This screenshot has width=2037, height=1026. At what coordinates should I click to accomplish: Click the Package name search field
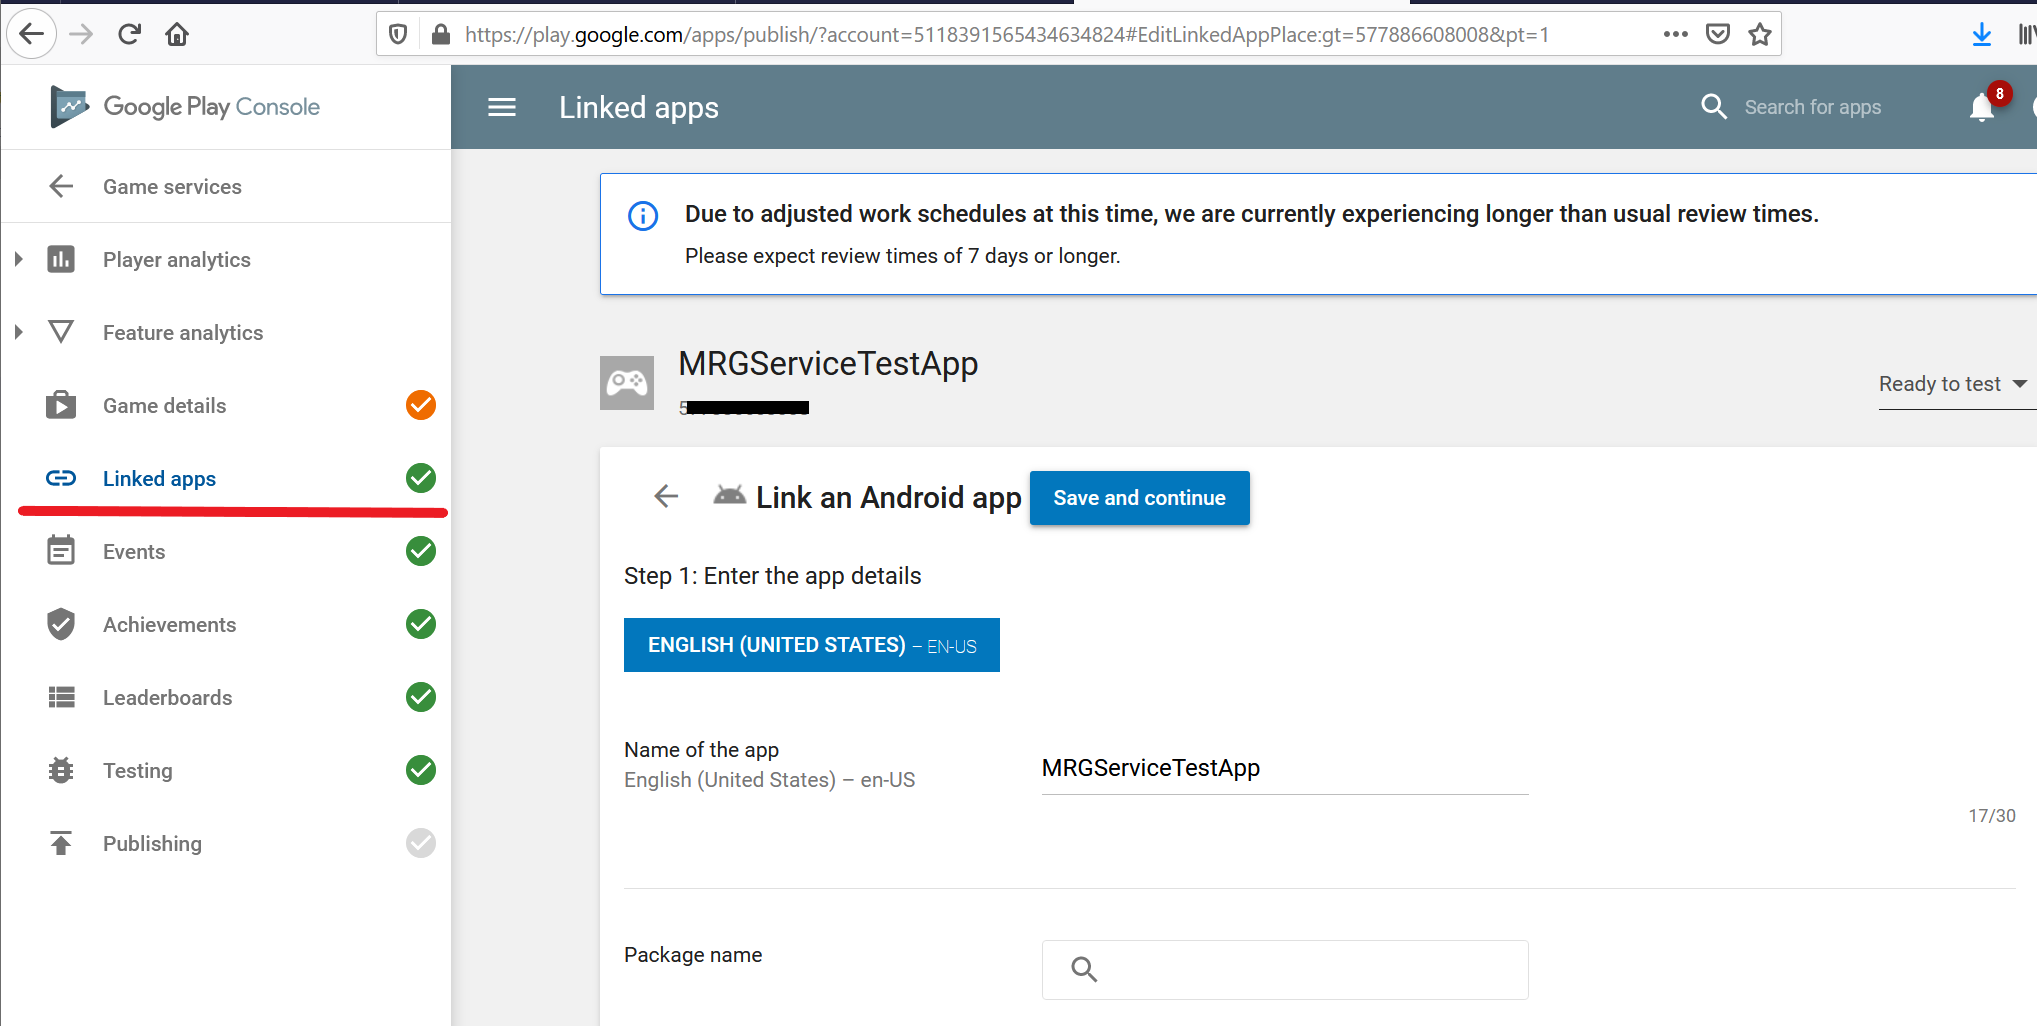click(x=1284, y=969)
